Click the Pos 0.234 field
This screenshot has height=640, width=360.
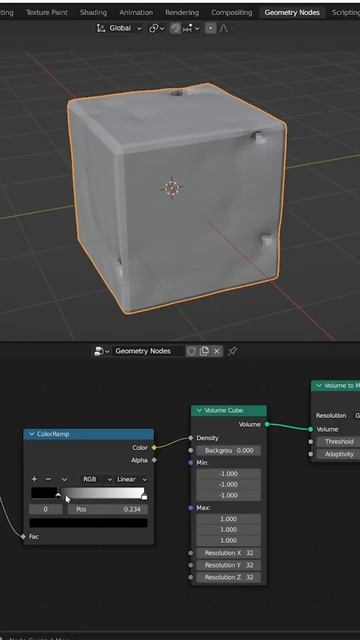(x=108, y=509)
